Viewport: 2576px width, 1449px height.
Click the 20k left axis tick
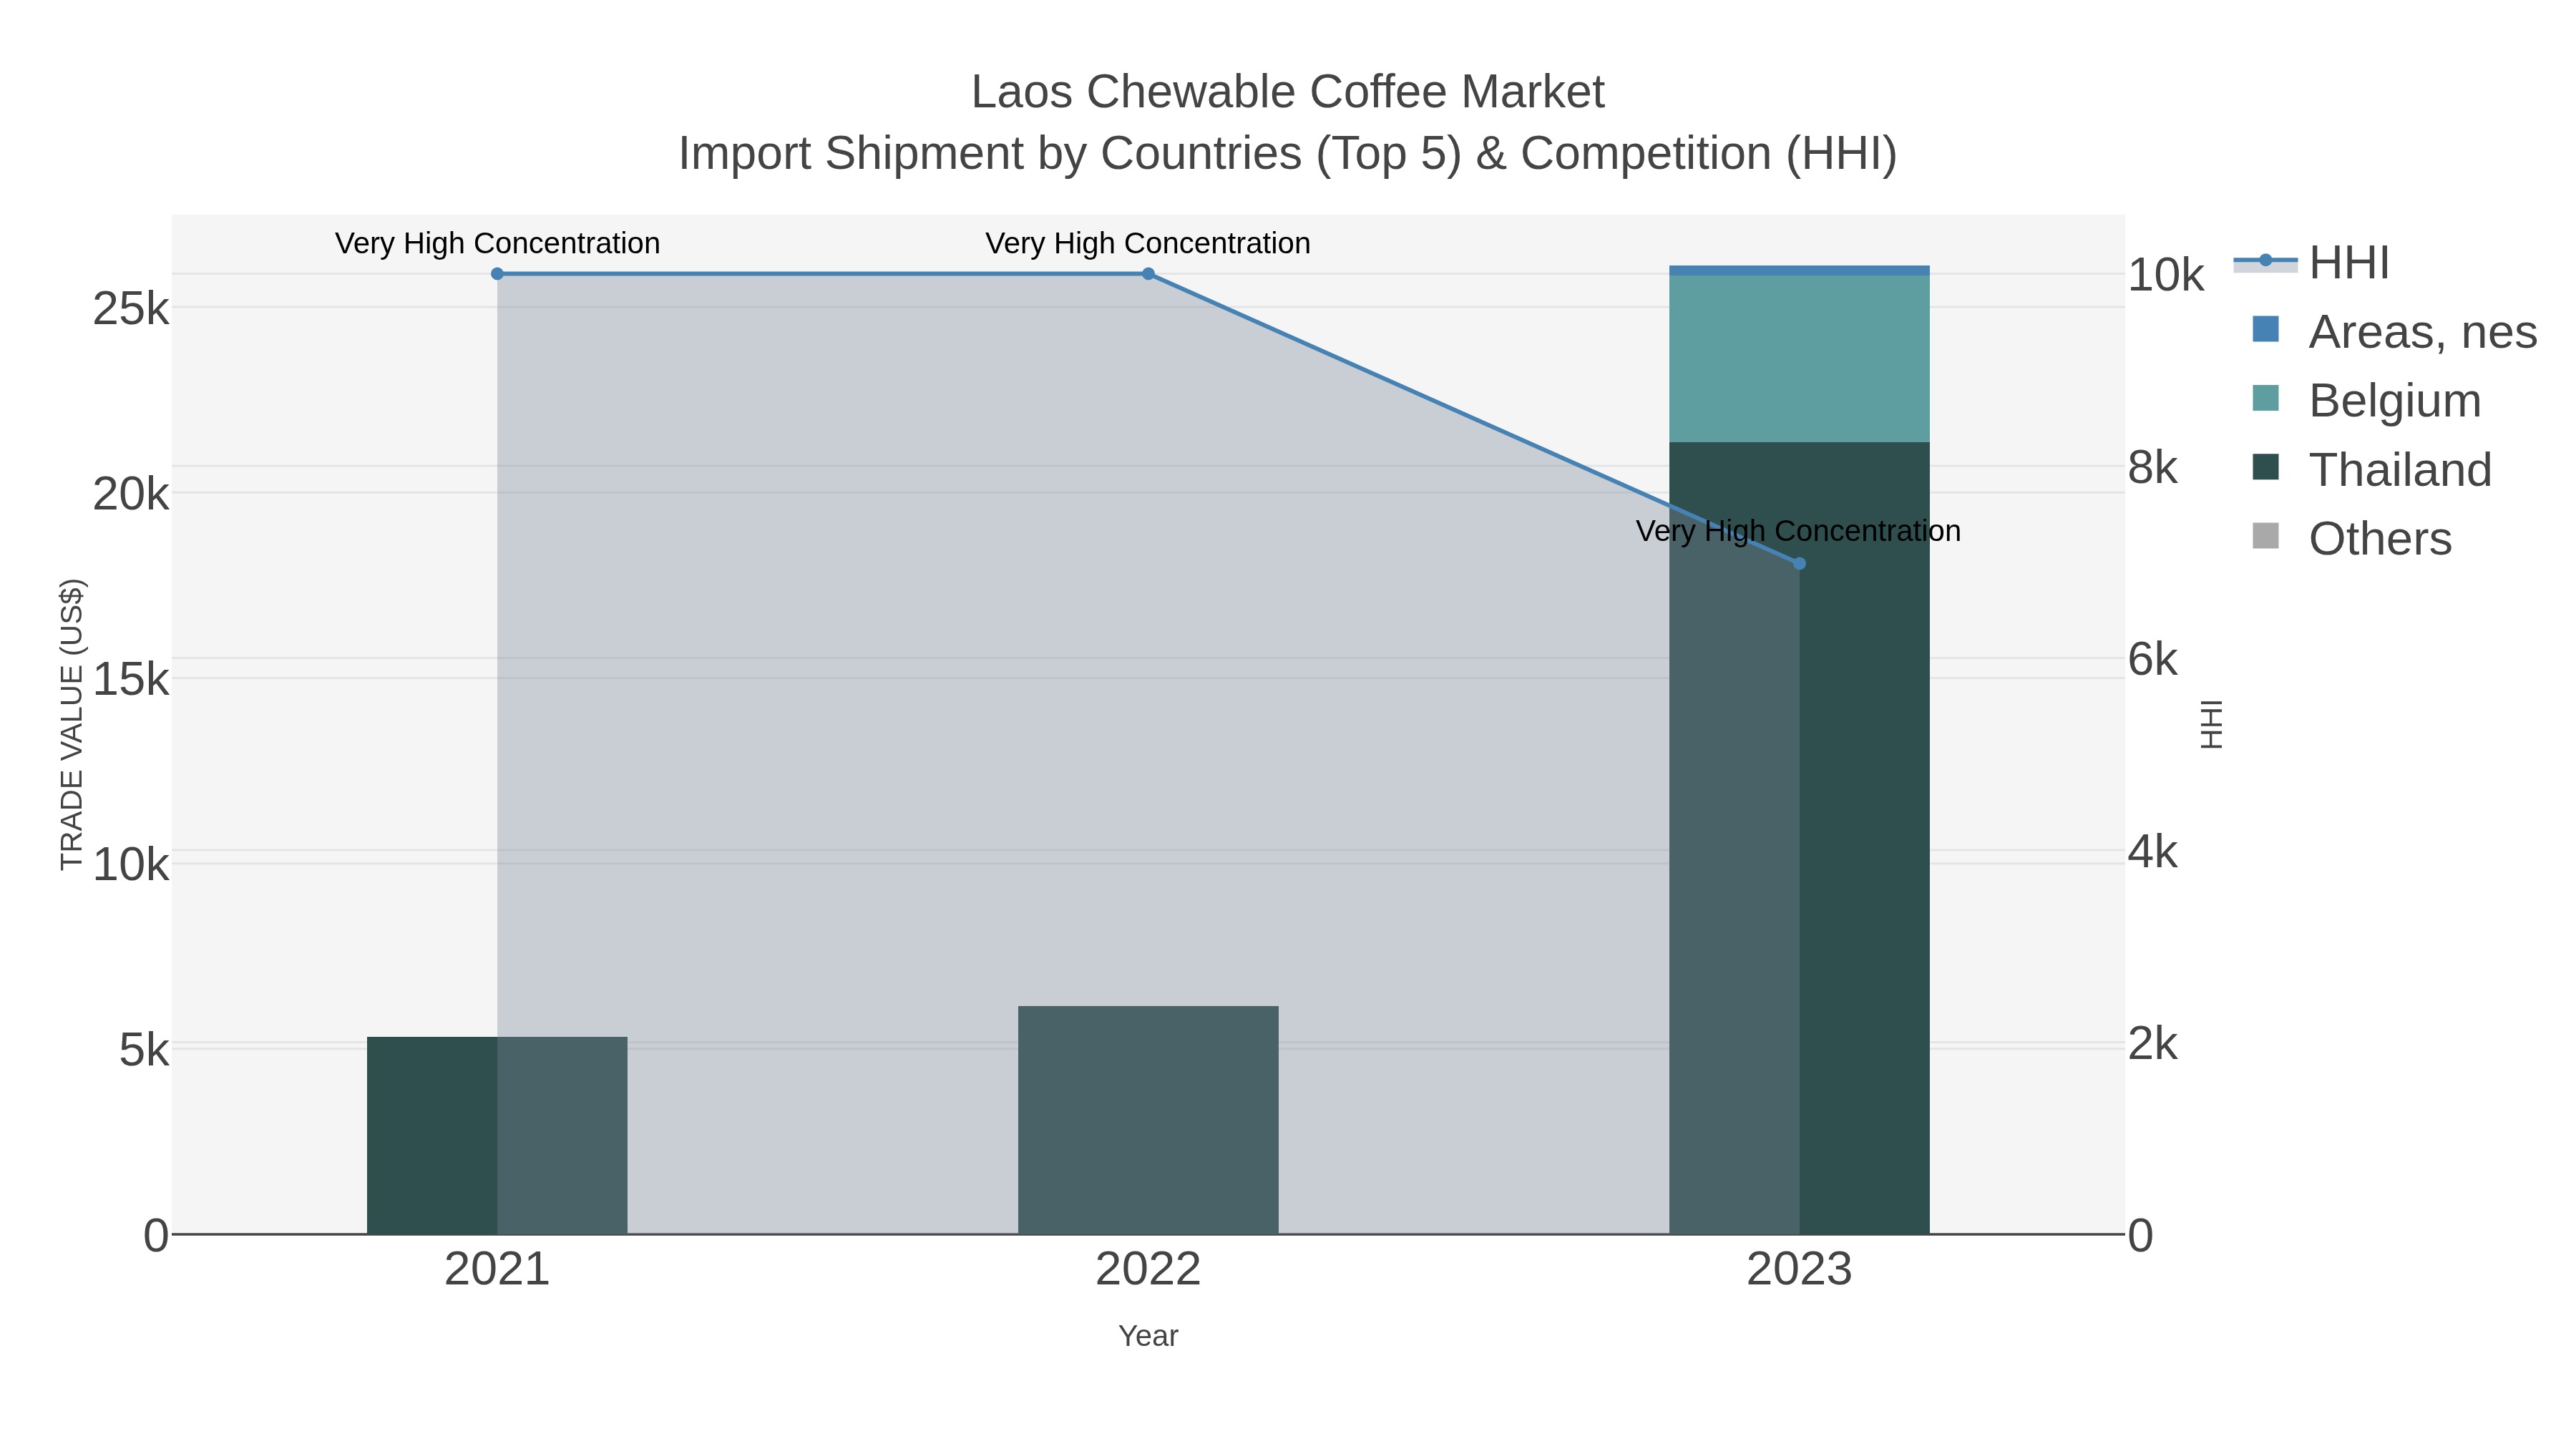[x=131, y=494]
